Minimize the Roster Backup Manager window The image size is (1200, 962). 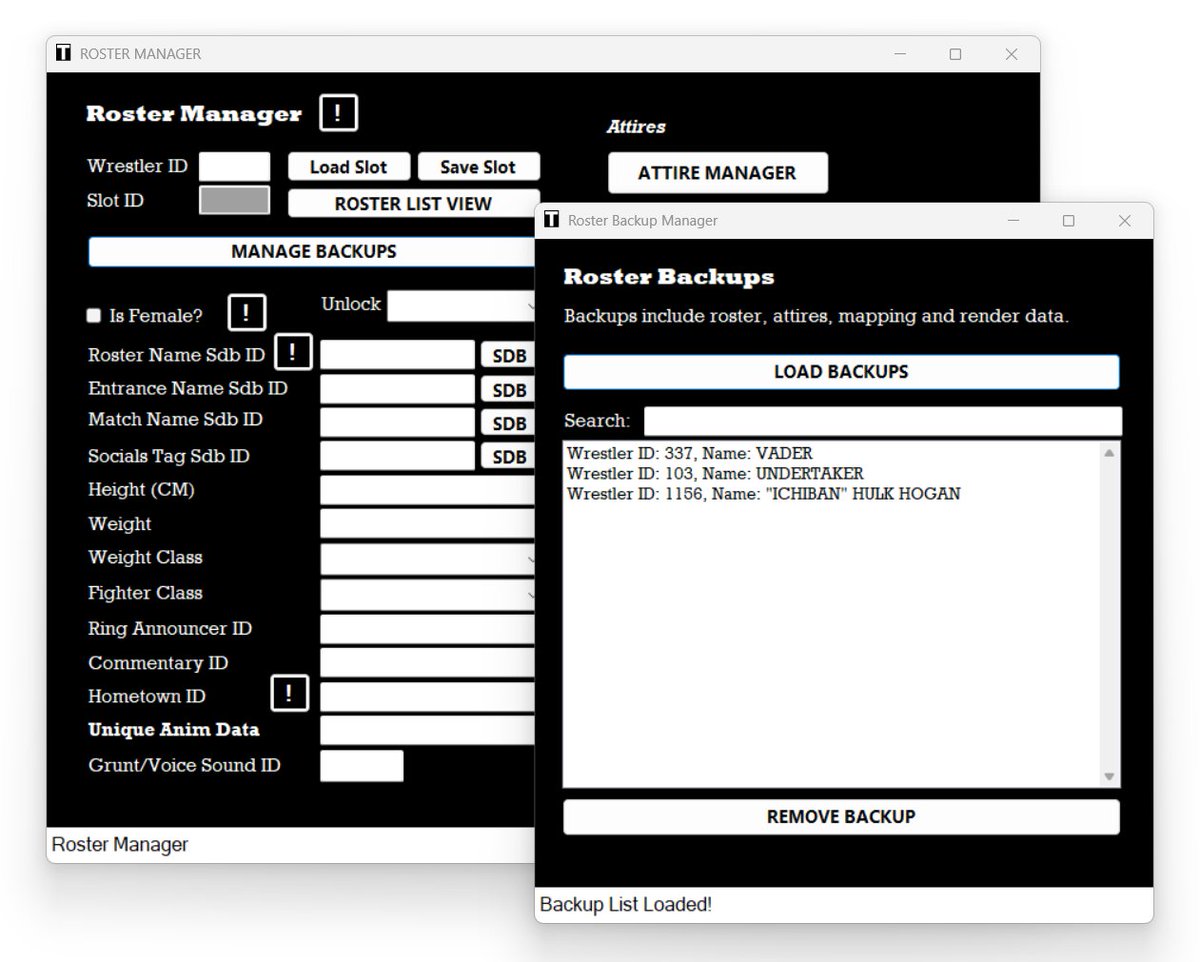1012,220
